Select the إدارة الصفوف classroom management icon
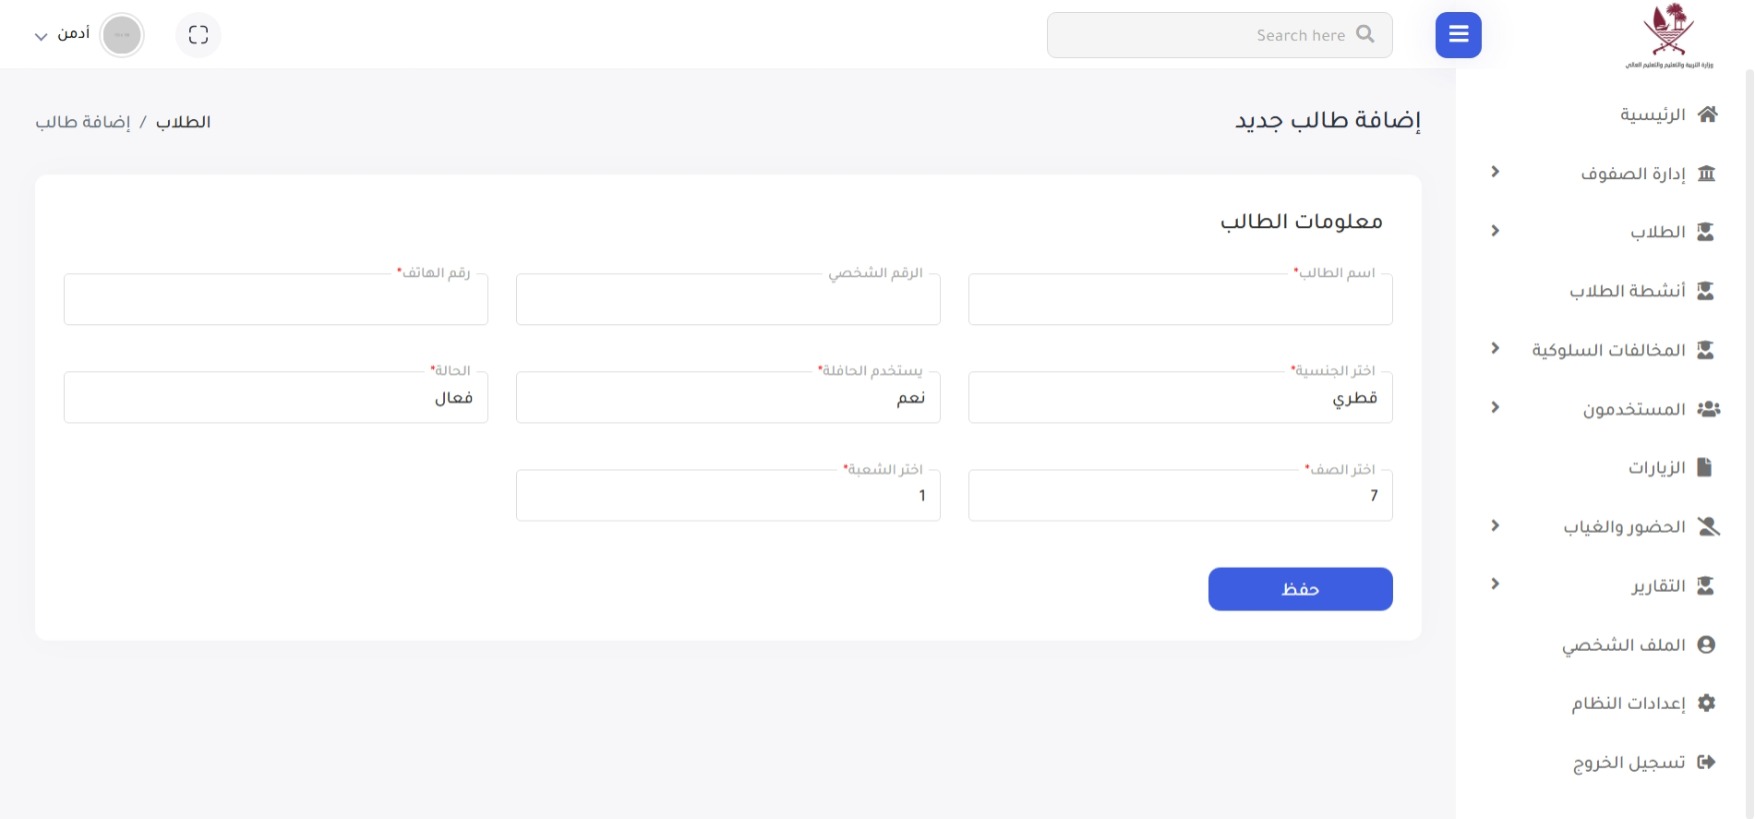The height and width of the screenshot is (819, 1755). (1705, 172)
